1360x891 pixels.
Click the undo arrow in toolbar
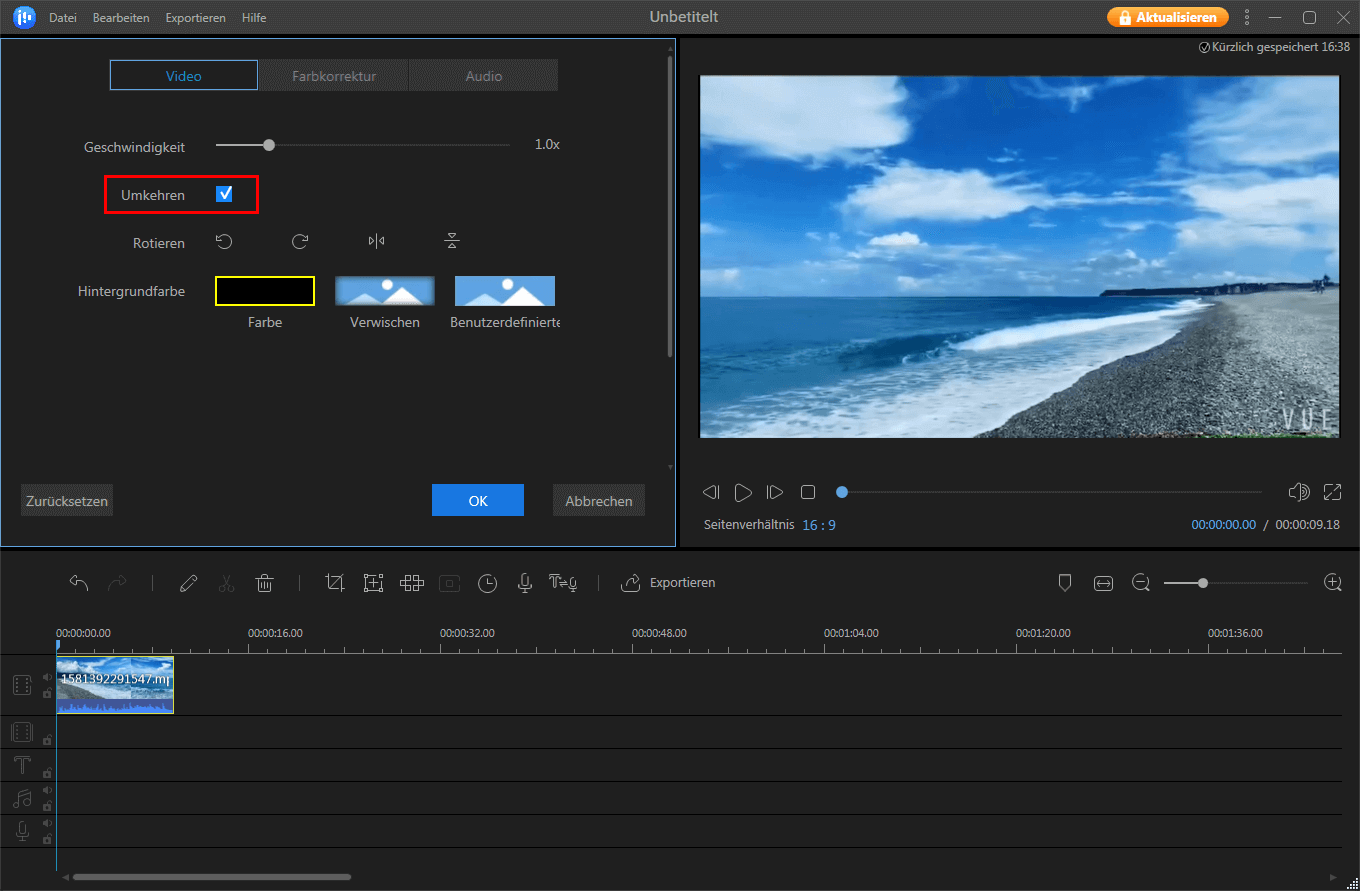coord(79,583)
